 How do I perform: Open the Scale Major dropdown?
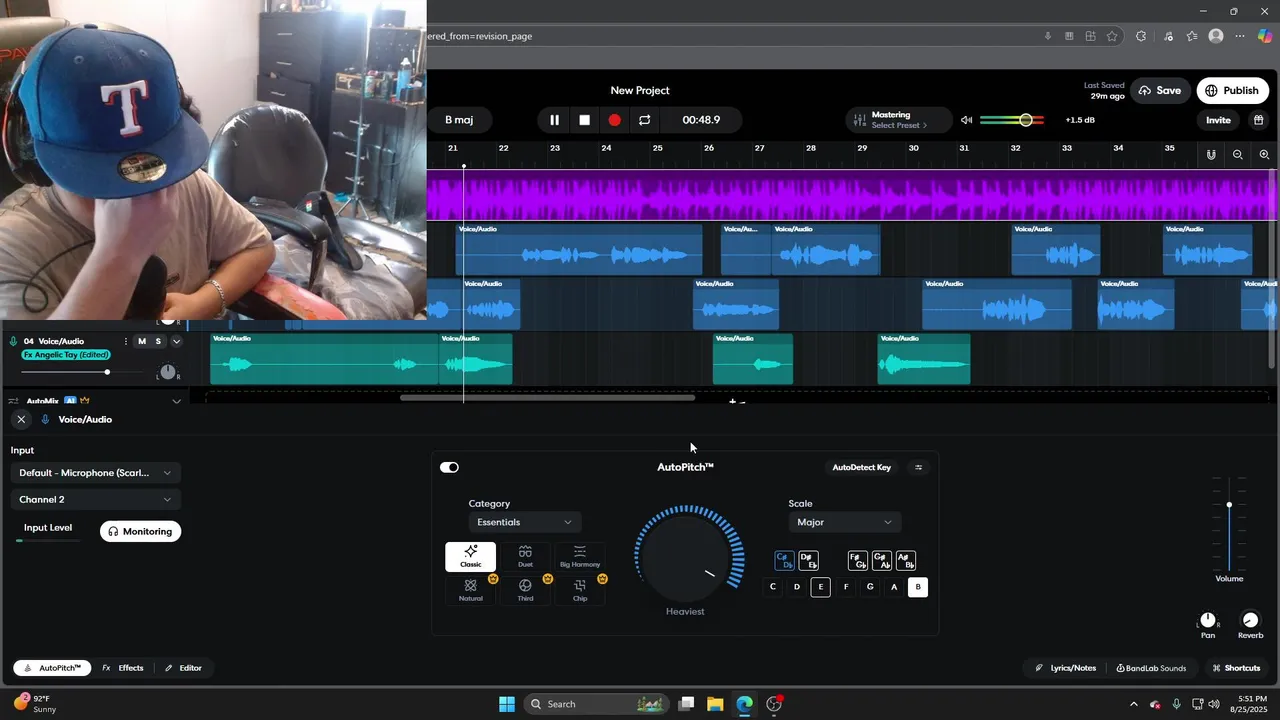(845, 522)
